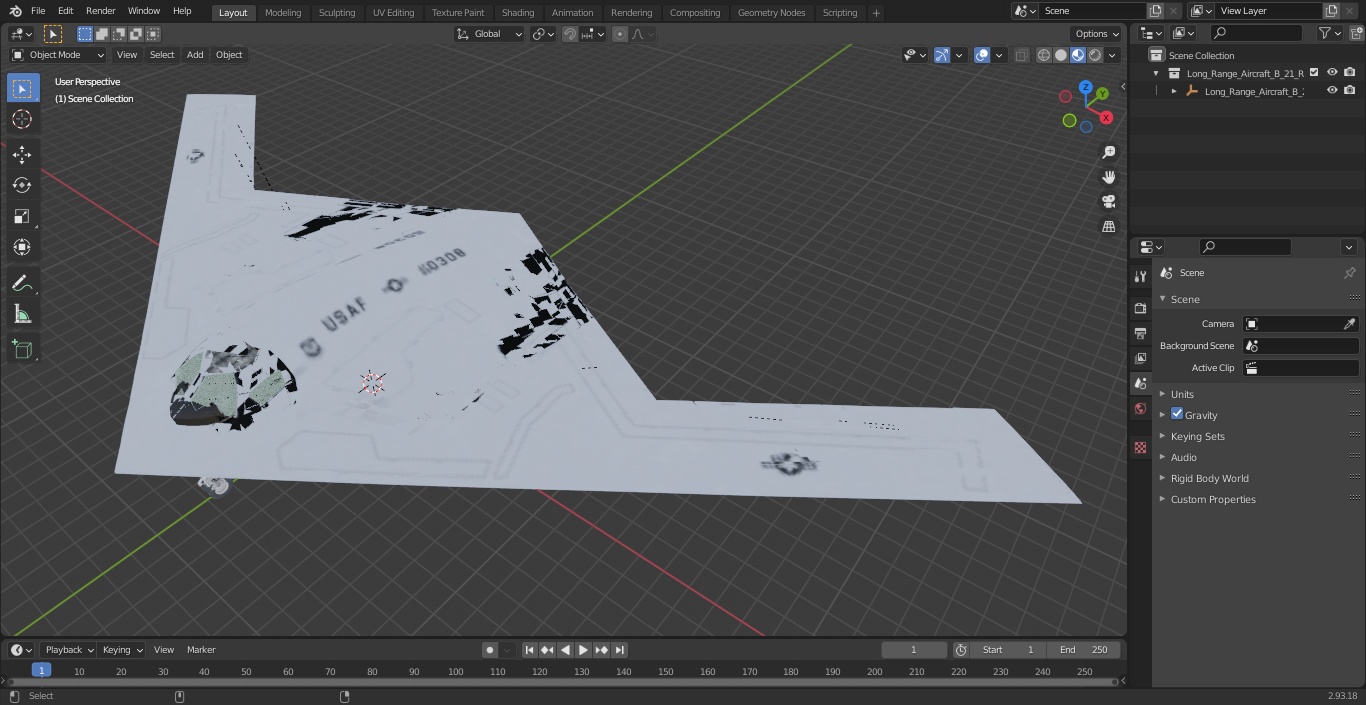The height and width of the screenshot is (705, 1366).
Task: Open the Object Mode dropdown
Action: coord(58,55)
